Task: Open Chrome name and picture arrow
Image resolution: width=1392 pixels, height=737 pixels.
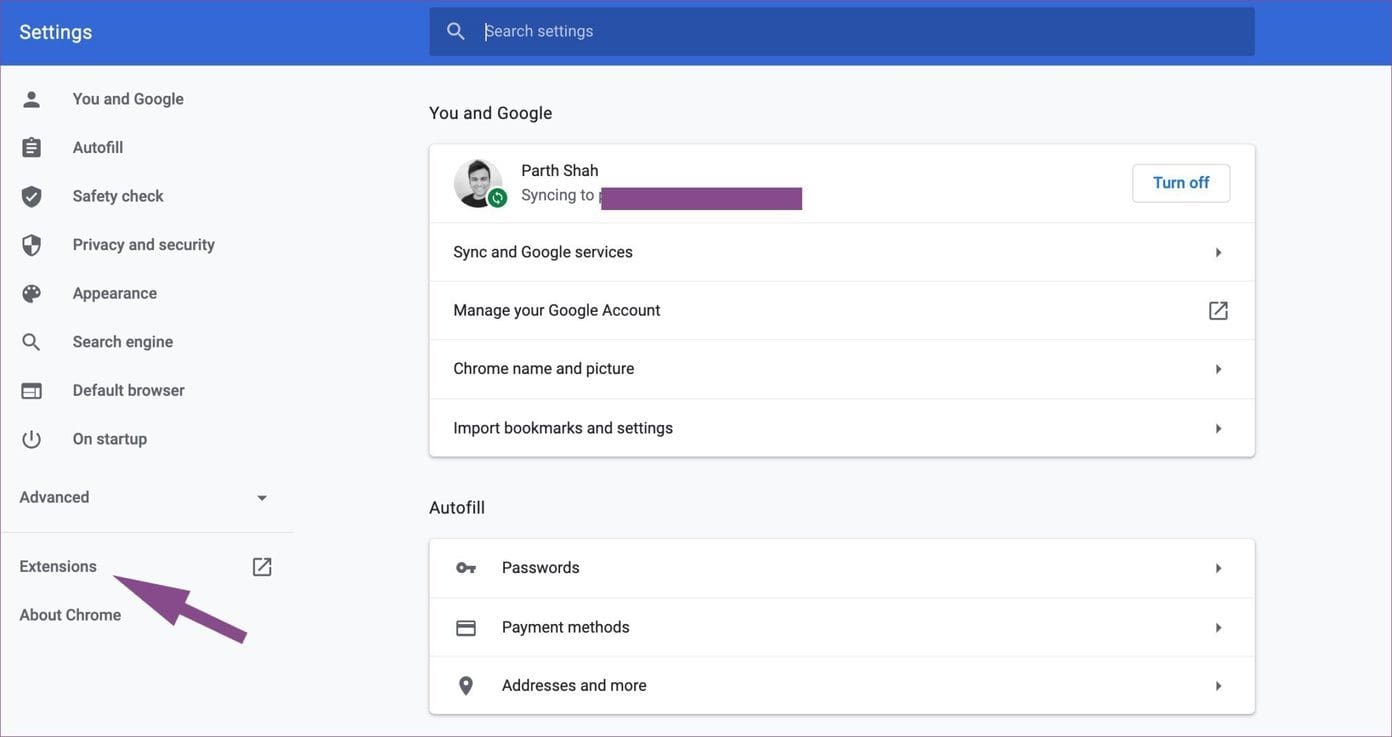Action: point(1218,369)
